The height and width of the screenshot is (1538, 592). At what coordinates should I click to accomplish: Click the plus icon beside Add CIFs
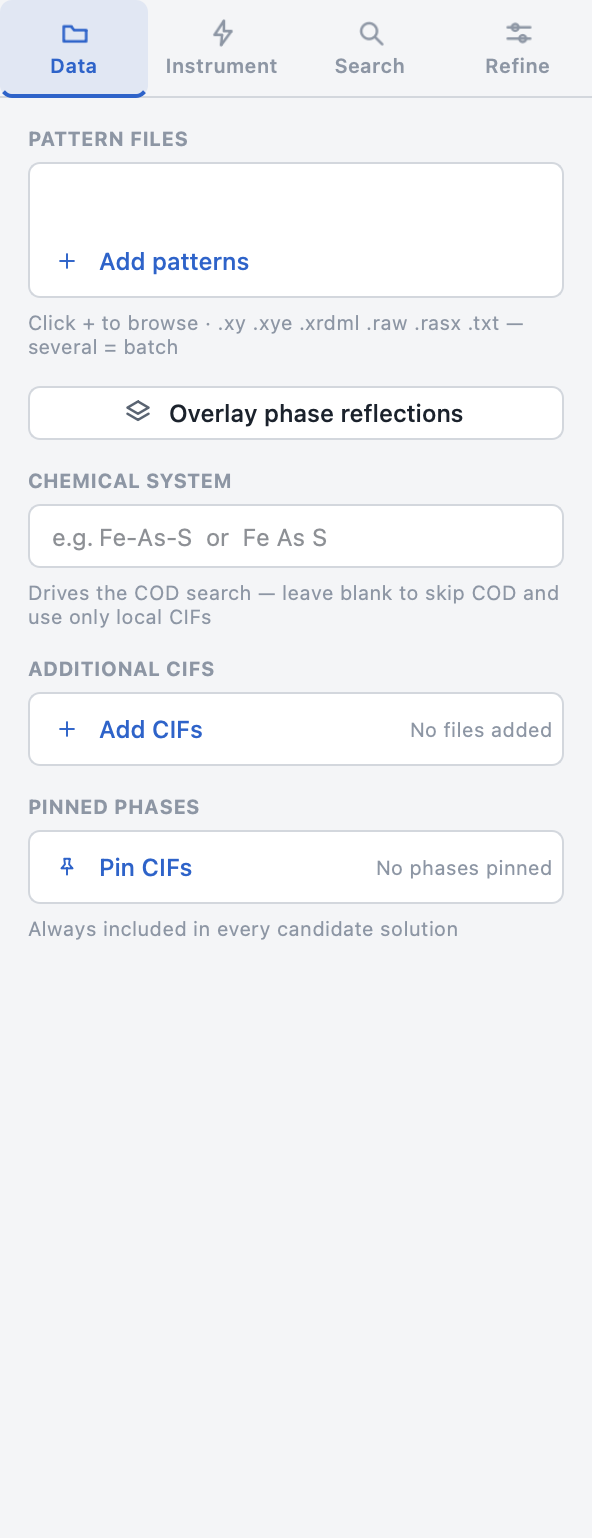(67, 730)
